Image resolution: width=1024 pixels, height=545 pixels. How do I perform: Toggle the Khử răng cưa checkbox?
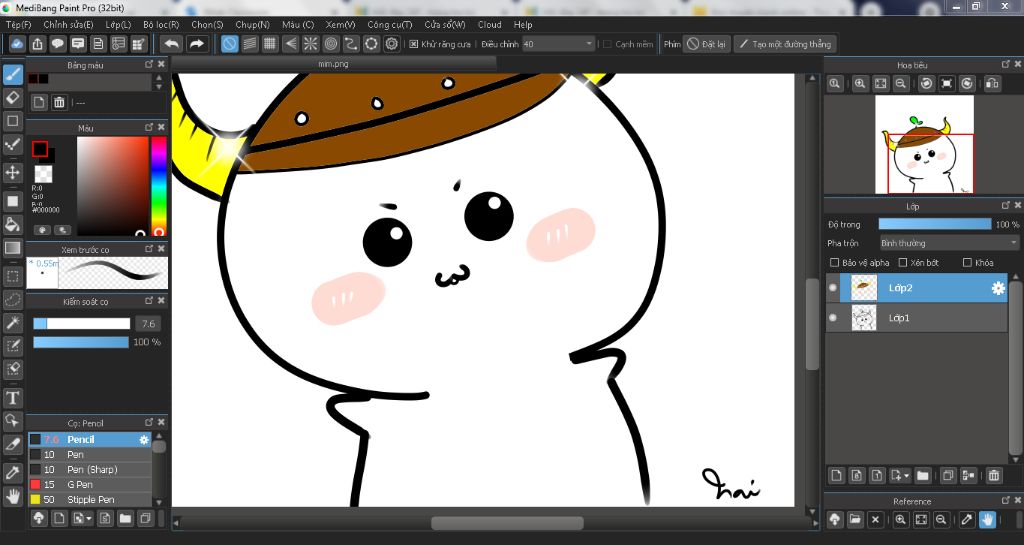[414, 44]
